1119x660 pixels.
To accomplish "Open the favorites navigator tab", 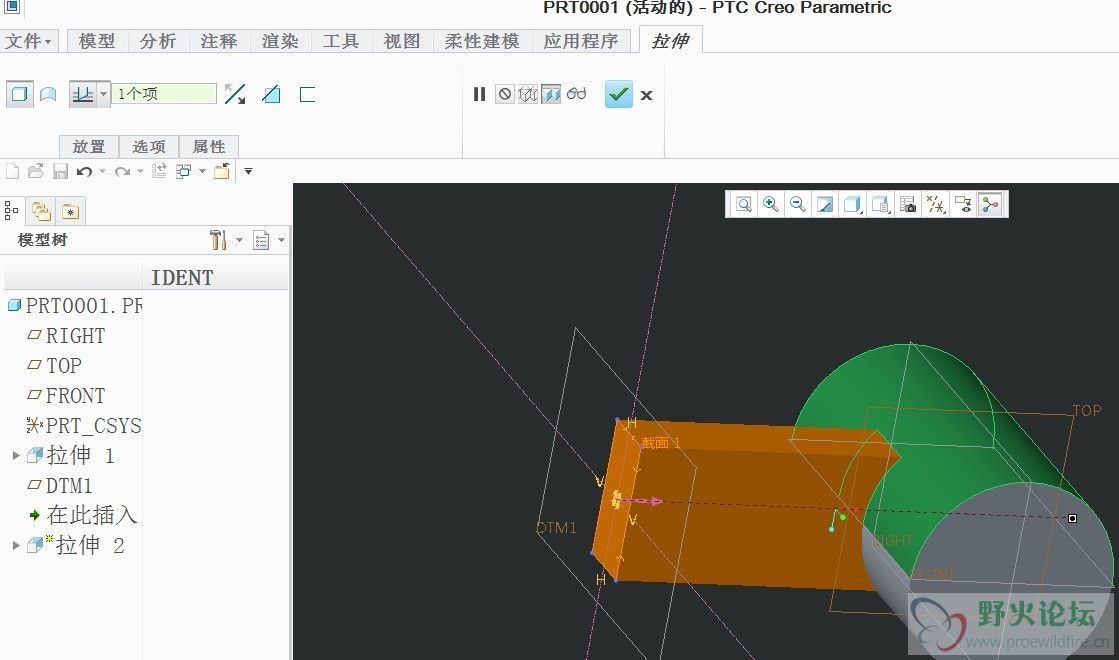I will pyautogui.click(x=70, y=211).
